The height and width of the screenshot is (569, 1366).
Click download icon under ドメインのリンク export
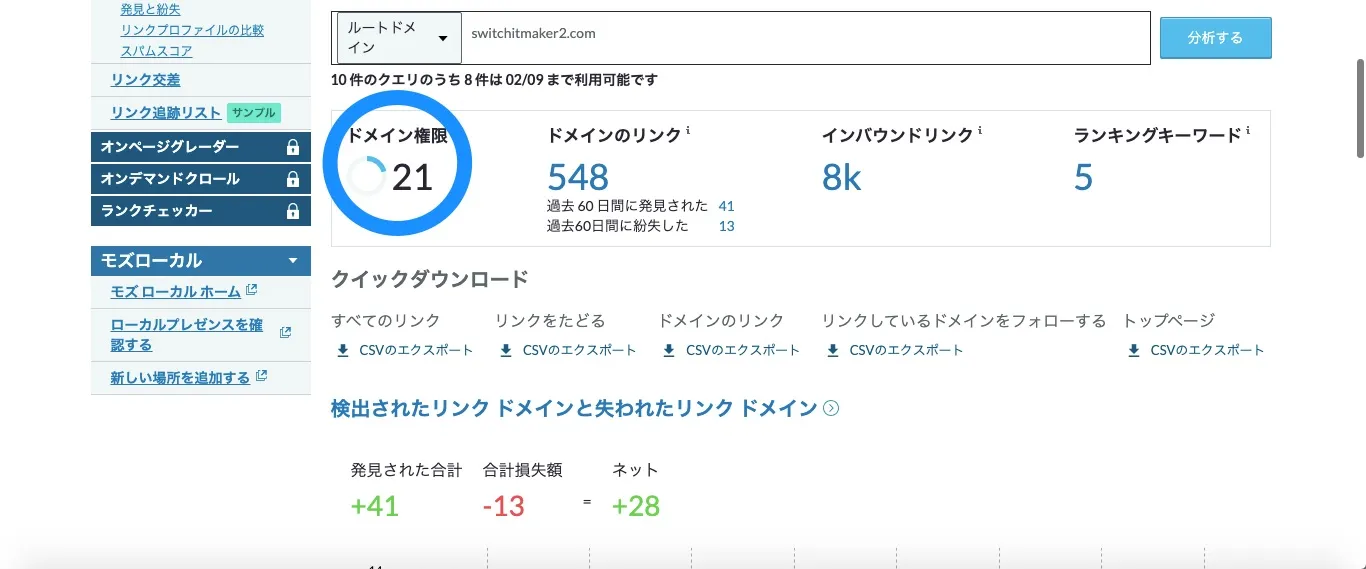tap(669, 350)
